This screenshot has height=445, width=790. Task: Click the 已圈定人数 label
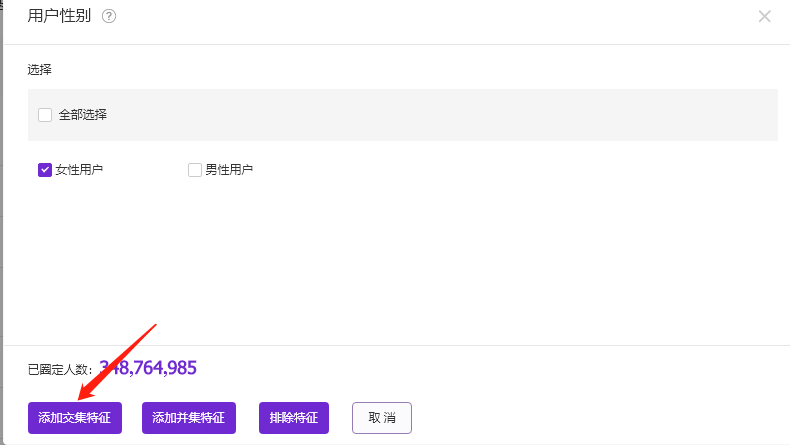(x=59, y=370)
